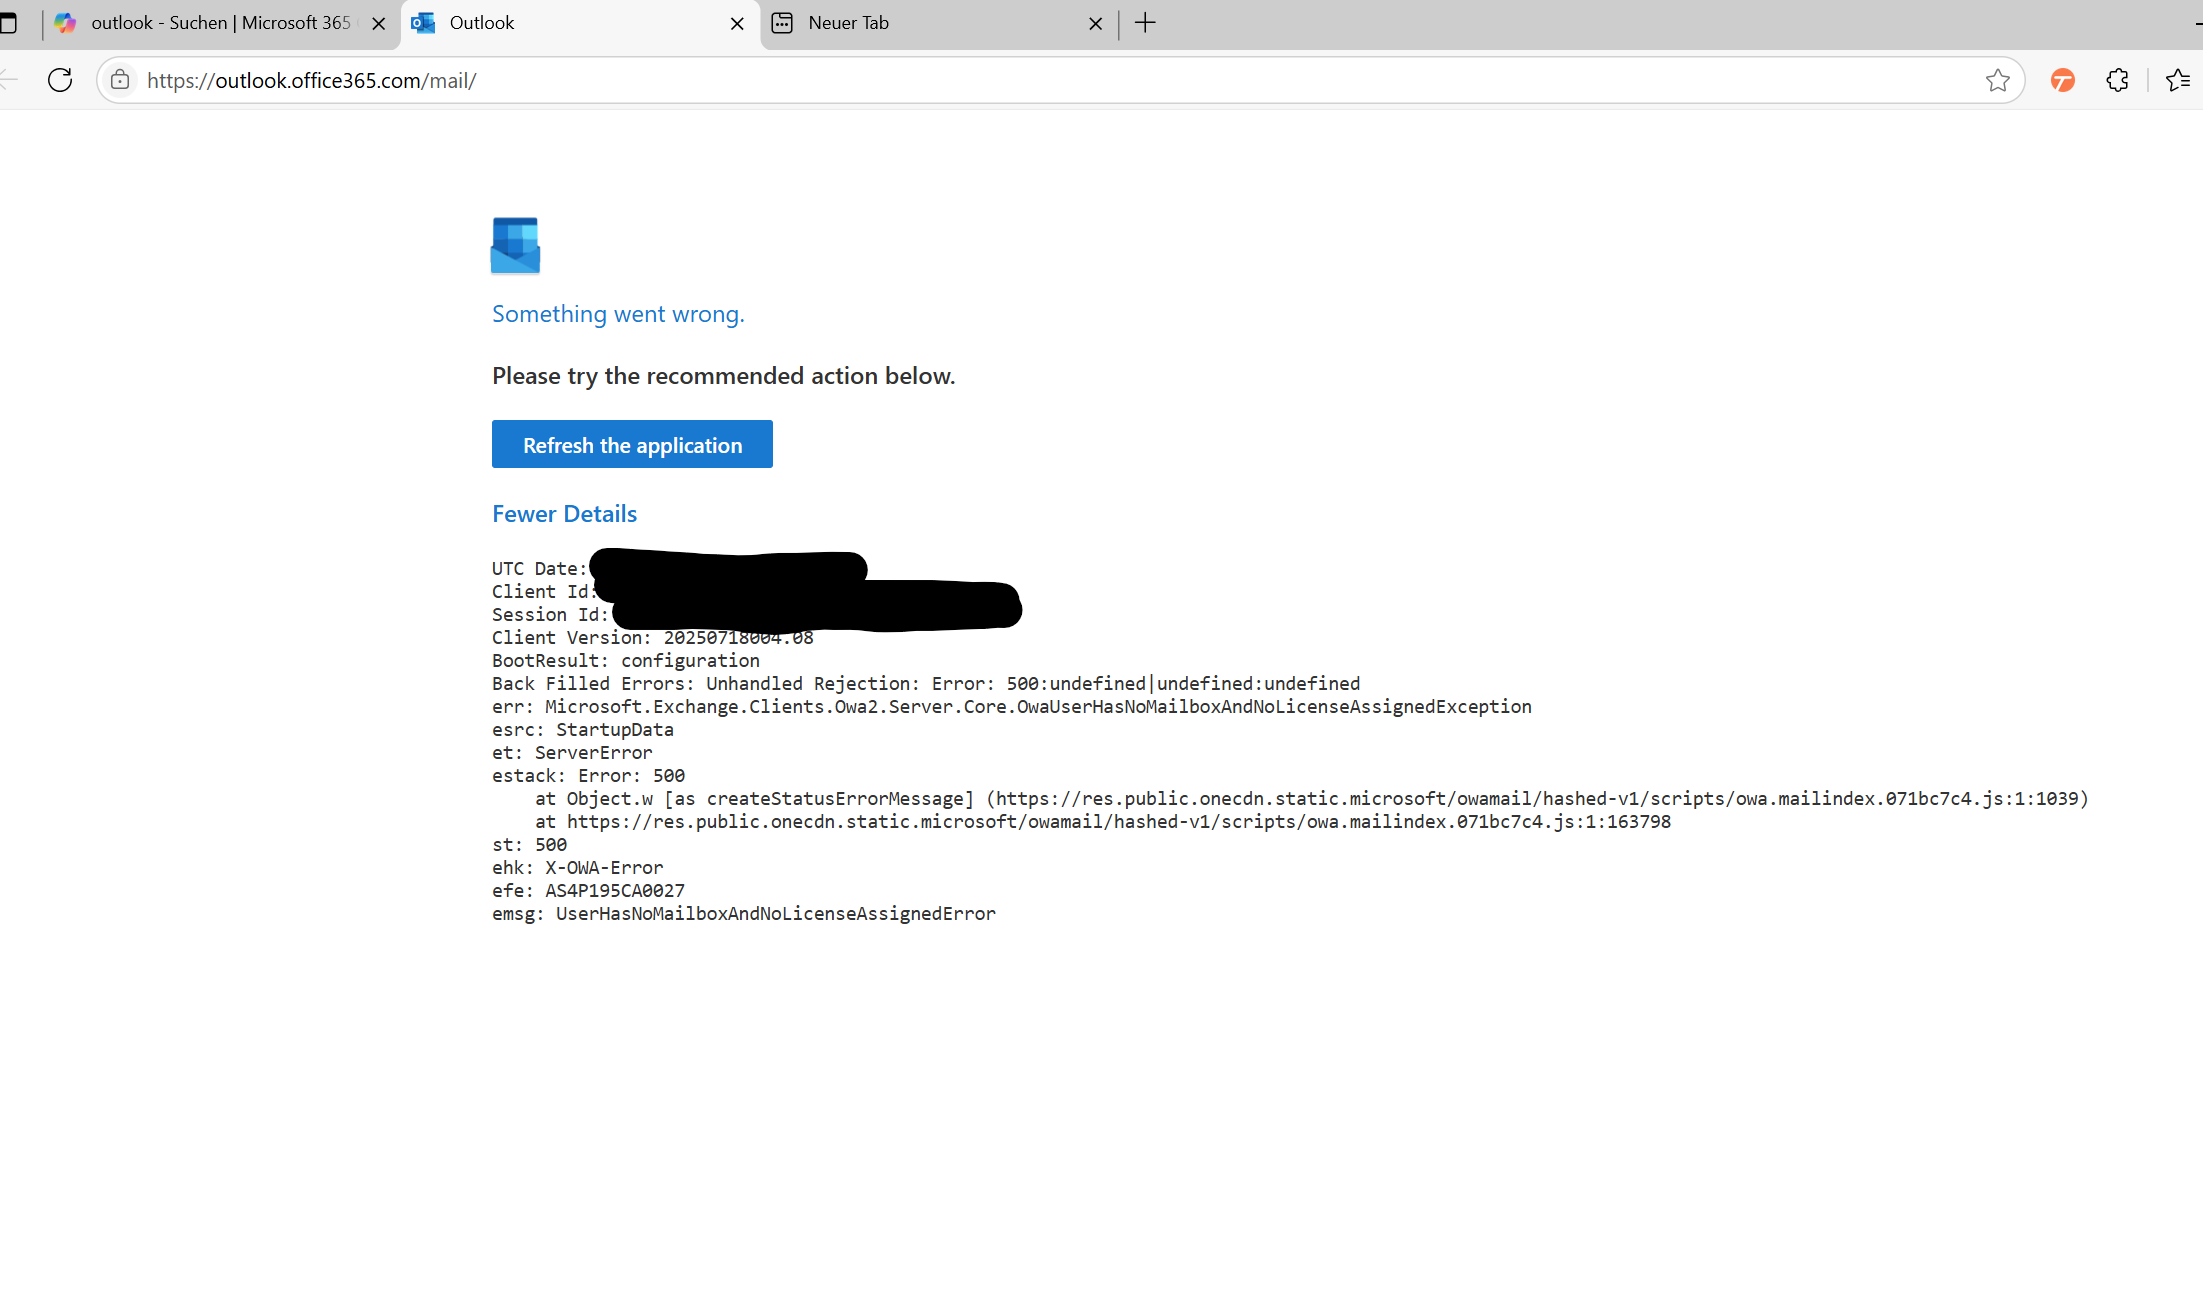
Task: Open the orange browser extension icon
Action: tap(2062, 80)
